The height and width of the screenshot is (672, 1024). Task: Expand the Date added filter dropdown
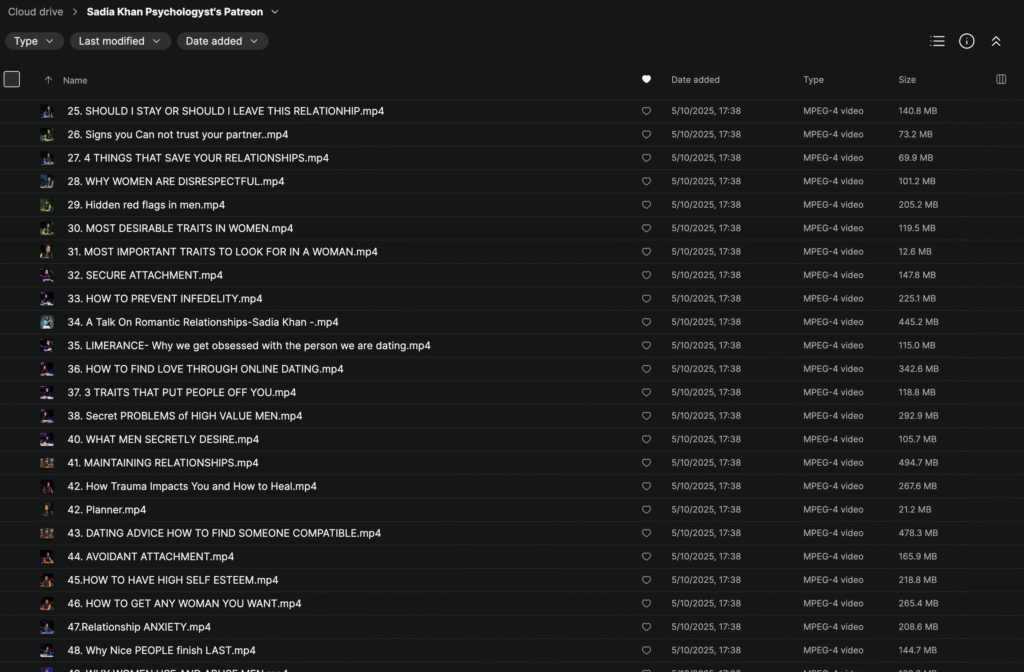pyautogui.click(x=222, y=41)
